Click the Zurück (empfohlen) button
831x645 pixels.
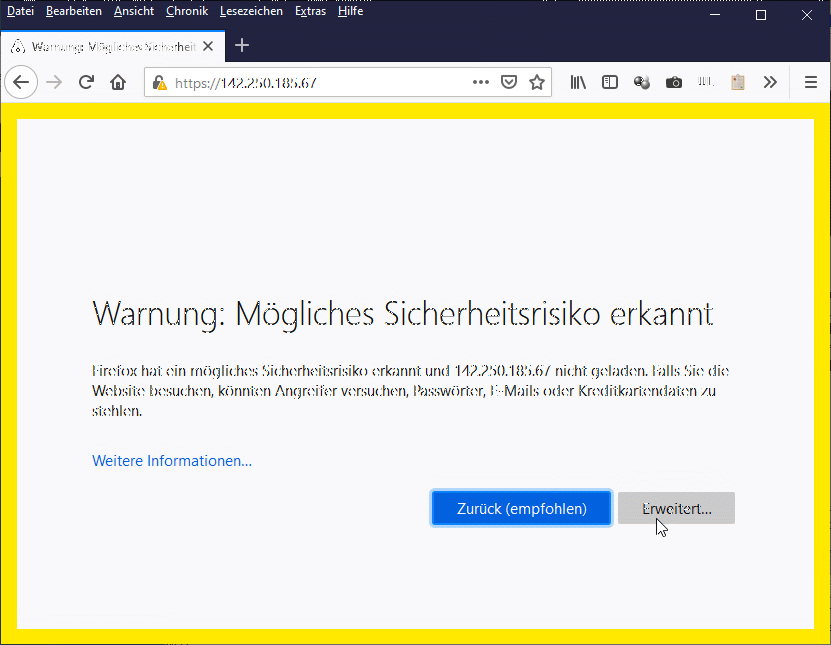[x=521, y=508]
